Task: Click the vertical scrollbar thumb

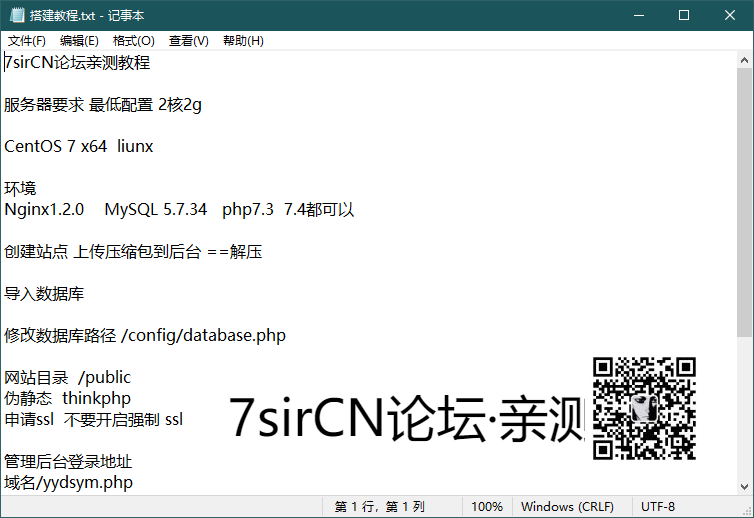Action: pos(745,200)
